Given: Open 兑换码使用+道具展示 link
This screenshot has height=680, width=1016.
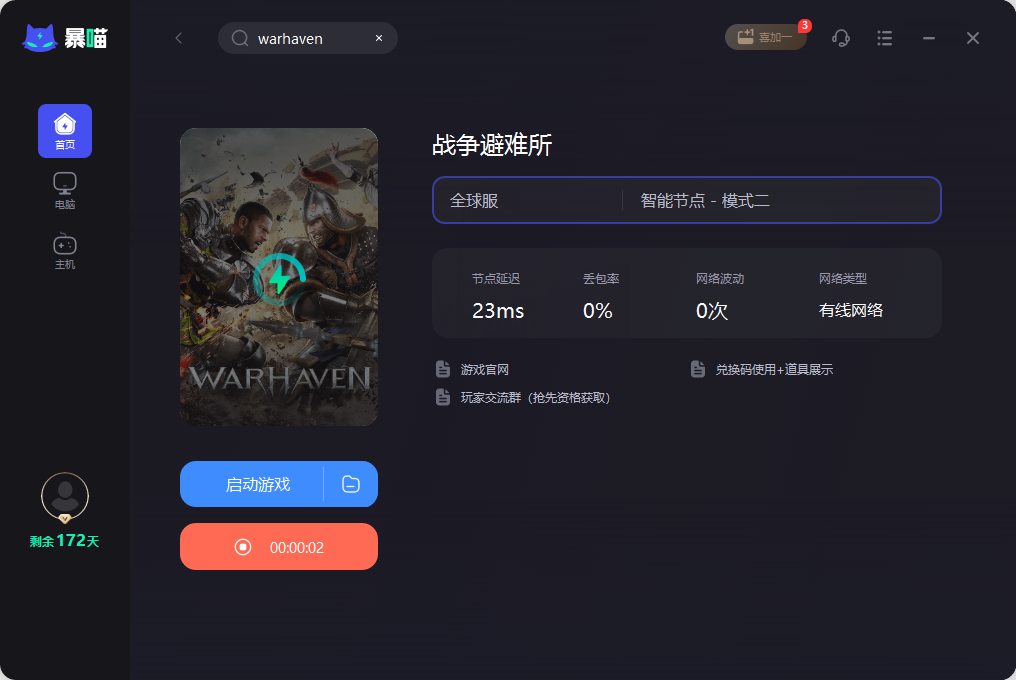Looking at the screenshot, I should tap(774, 369).
